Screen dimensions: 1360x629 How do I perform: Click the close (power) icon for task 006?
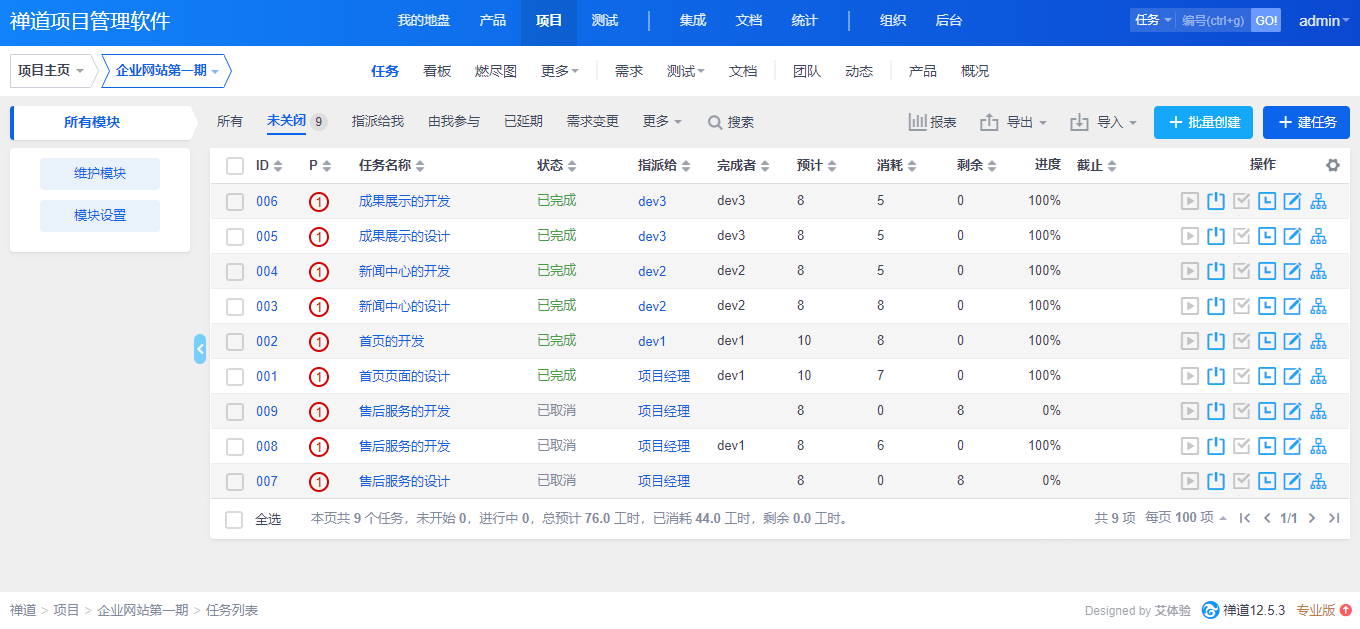[1215, 201]
